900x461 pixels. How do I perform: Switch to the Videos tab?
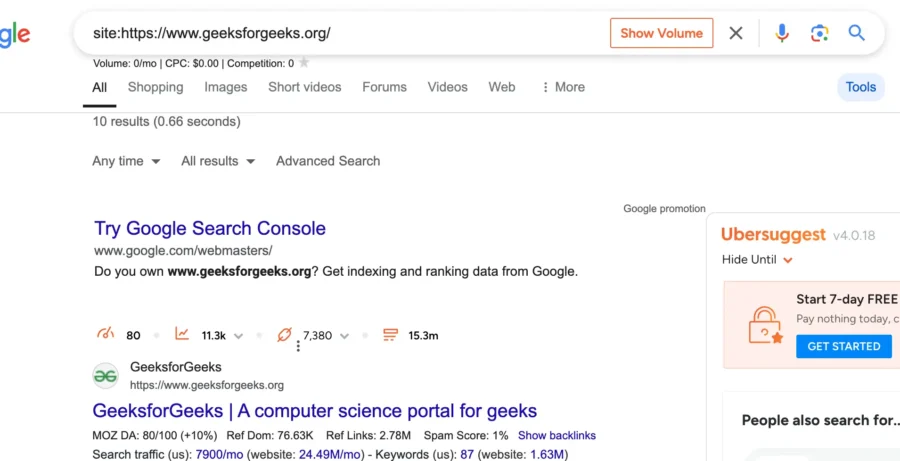pos(448,87)
